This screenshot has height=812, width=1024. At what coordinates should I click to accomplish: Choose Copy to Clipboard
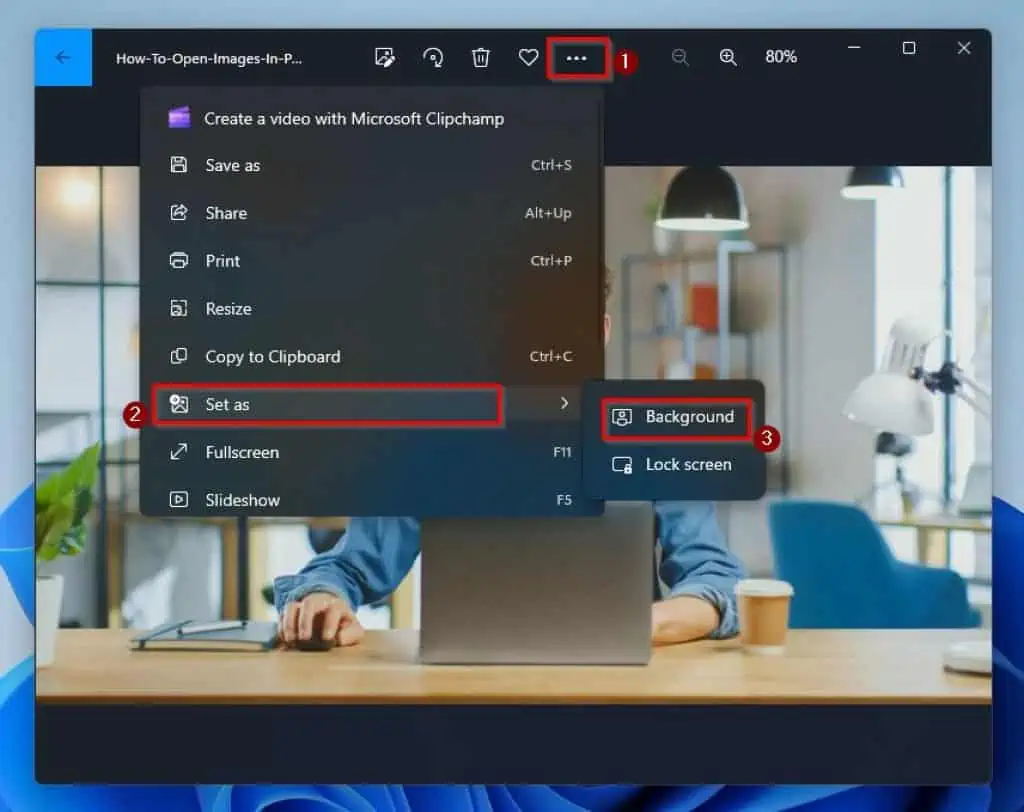[x=270, y=356]
